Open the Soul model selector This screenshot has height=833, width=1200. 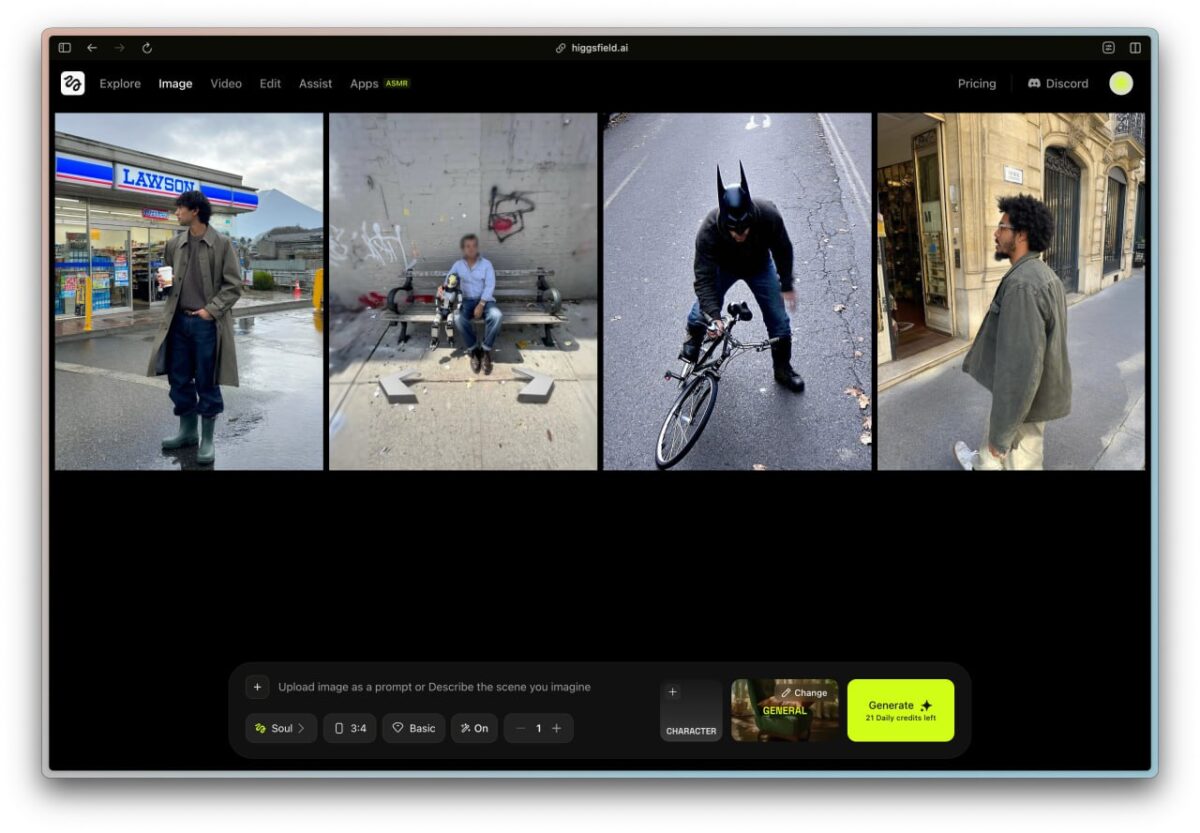click(281, 728)
